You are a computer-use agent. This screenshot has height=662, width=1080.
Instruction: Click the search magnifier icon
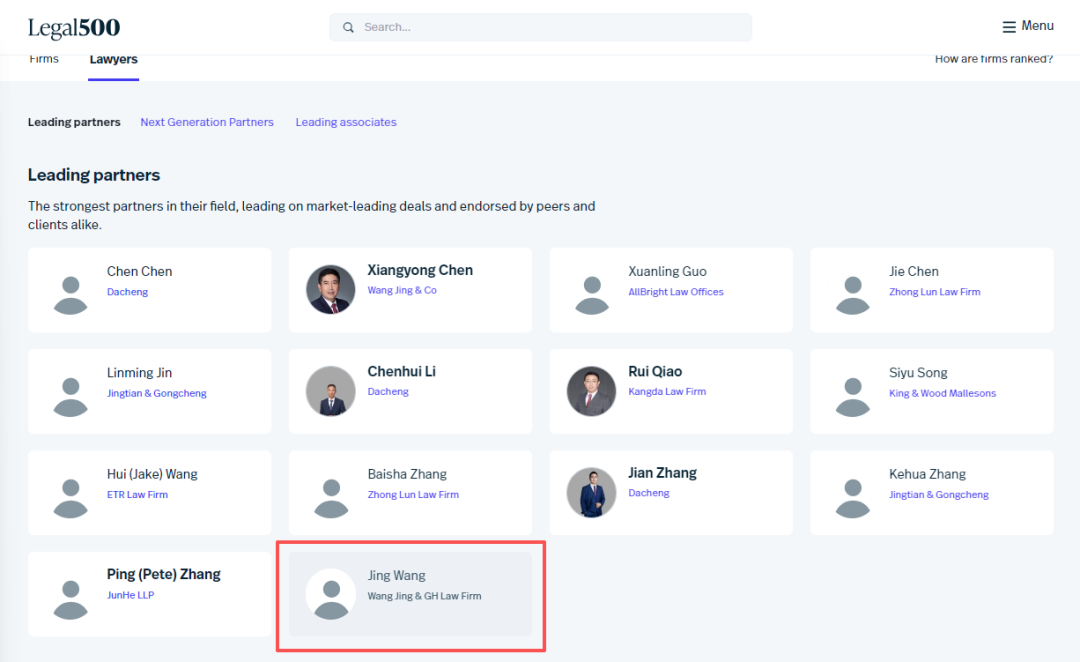point(349,28)
